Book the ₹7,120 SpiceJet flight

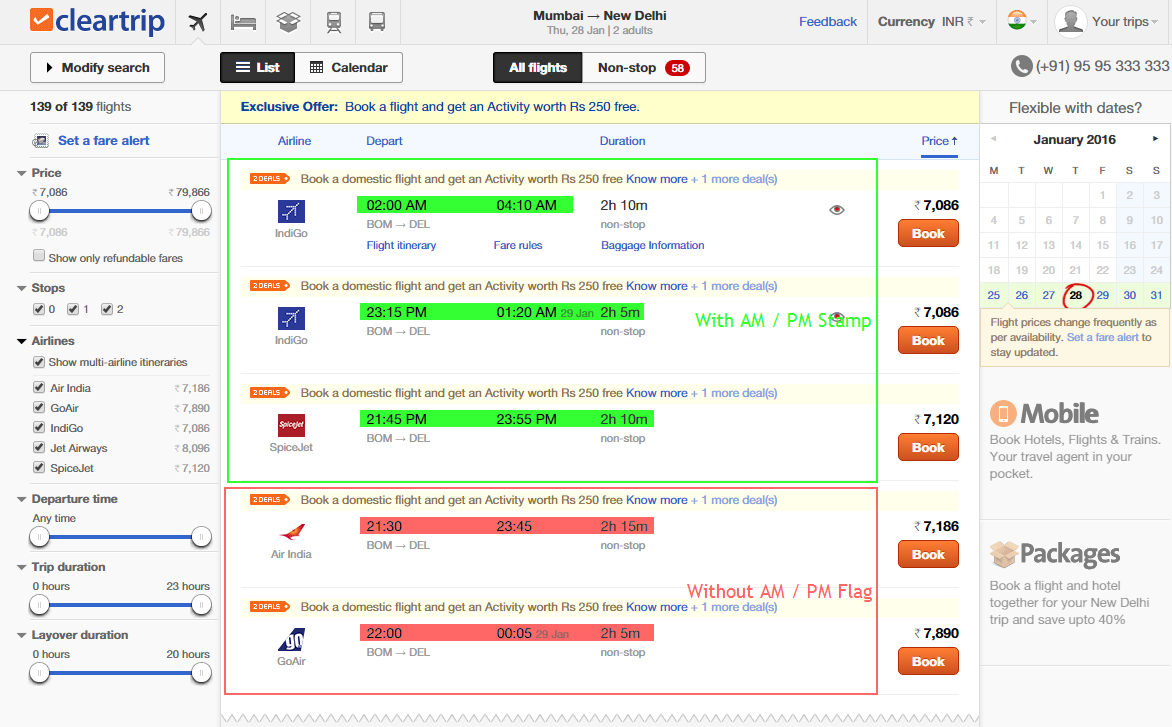point(928,448)
